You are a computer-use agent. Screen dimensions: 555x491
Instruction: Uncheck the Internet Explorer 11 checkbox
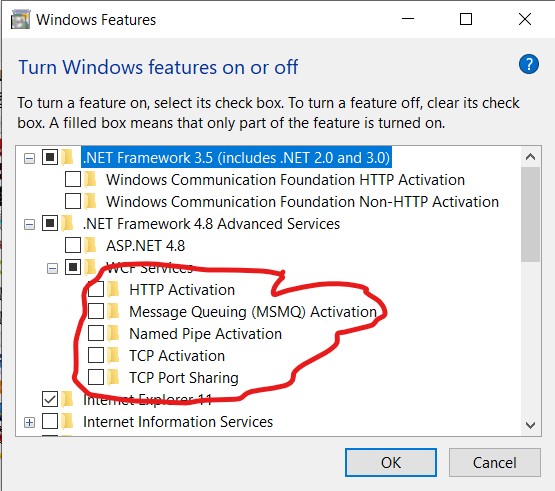(x=50, y=399)
